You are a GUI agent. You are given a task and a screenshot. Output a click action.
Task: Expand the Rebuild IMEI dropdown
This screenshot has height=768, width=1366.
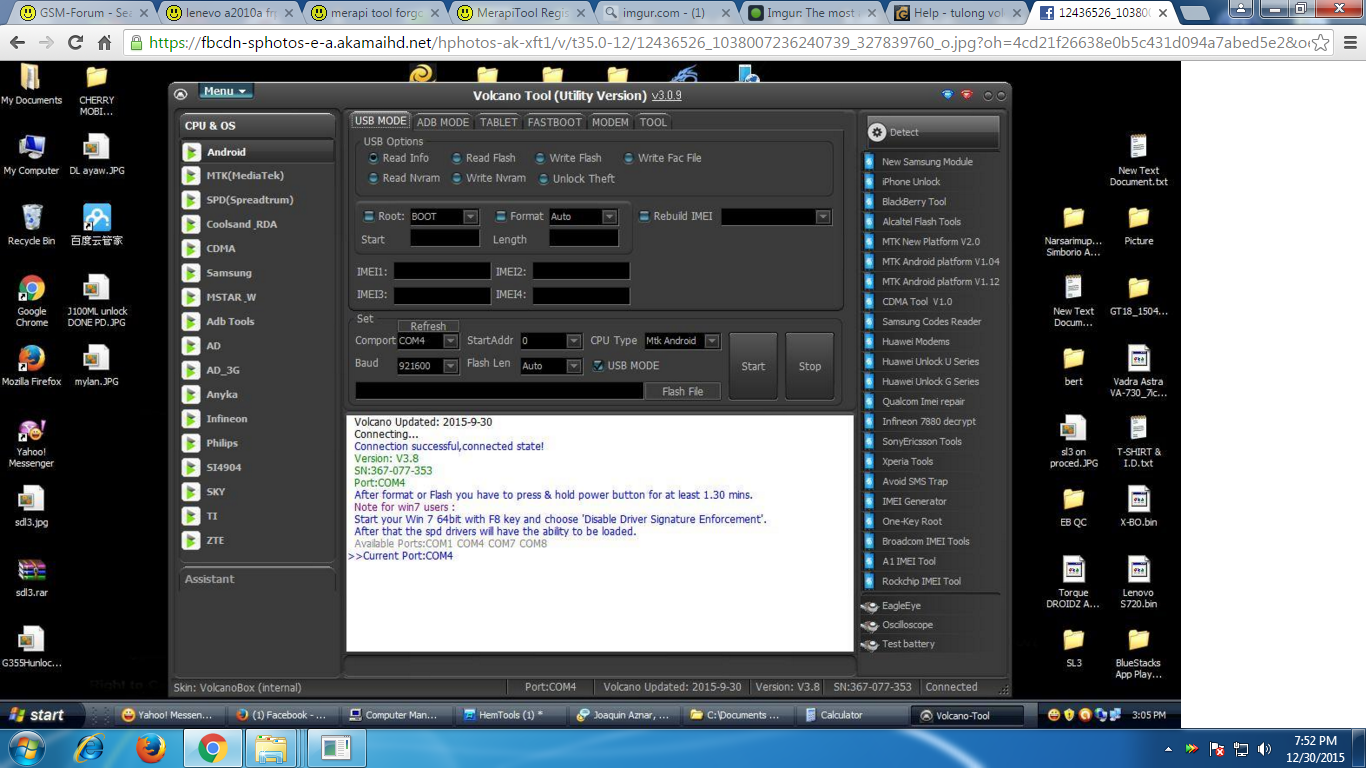coord(823,217)
